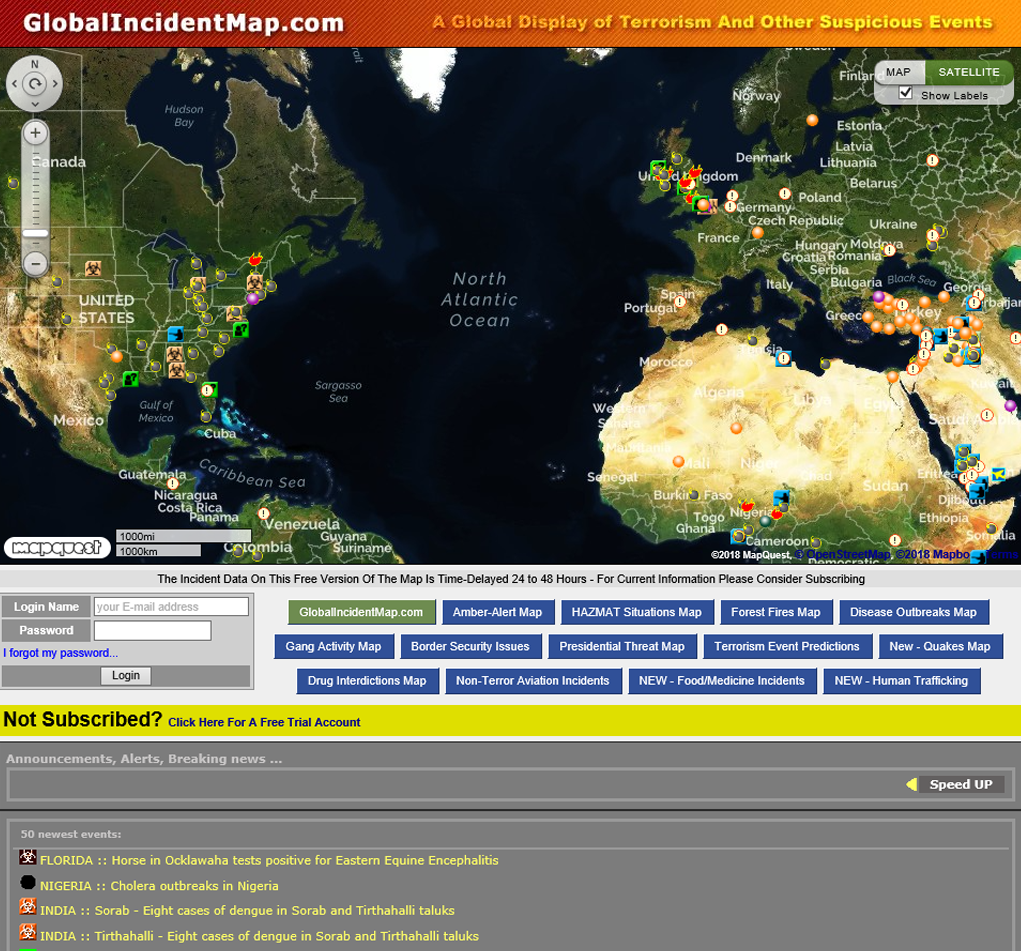Click the icon beside the INDIA Sorab event
The height and width of the screenshot is (951, 1021).
point(27,907)
